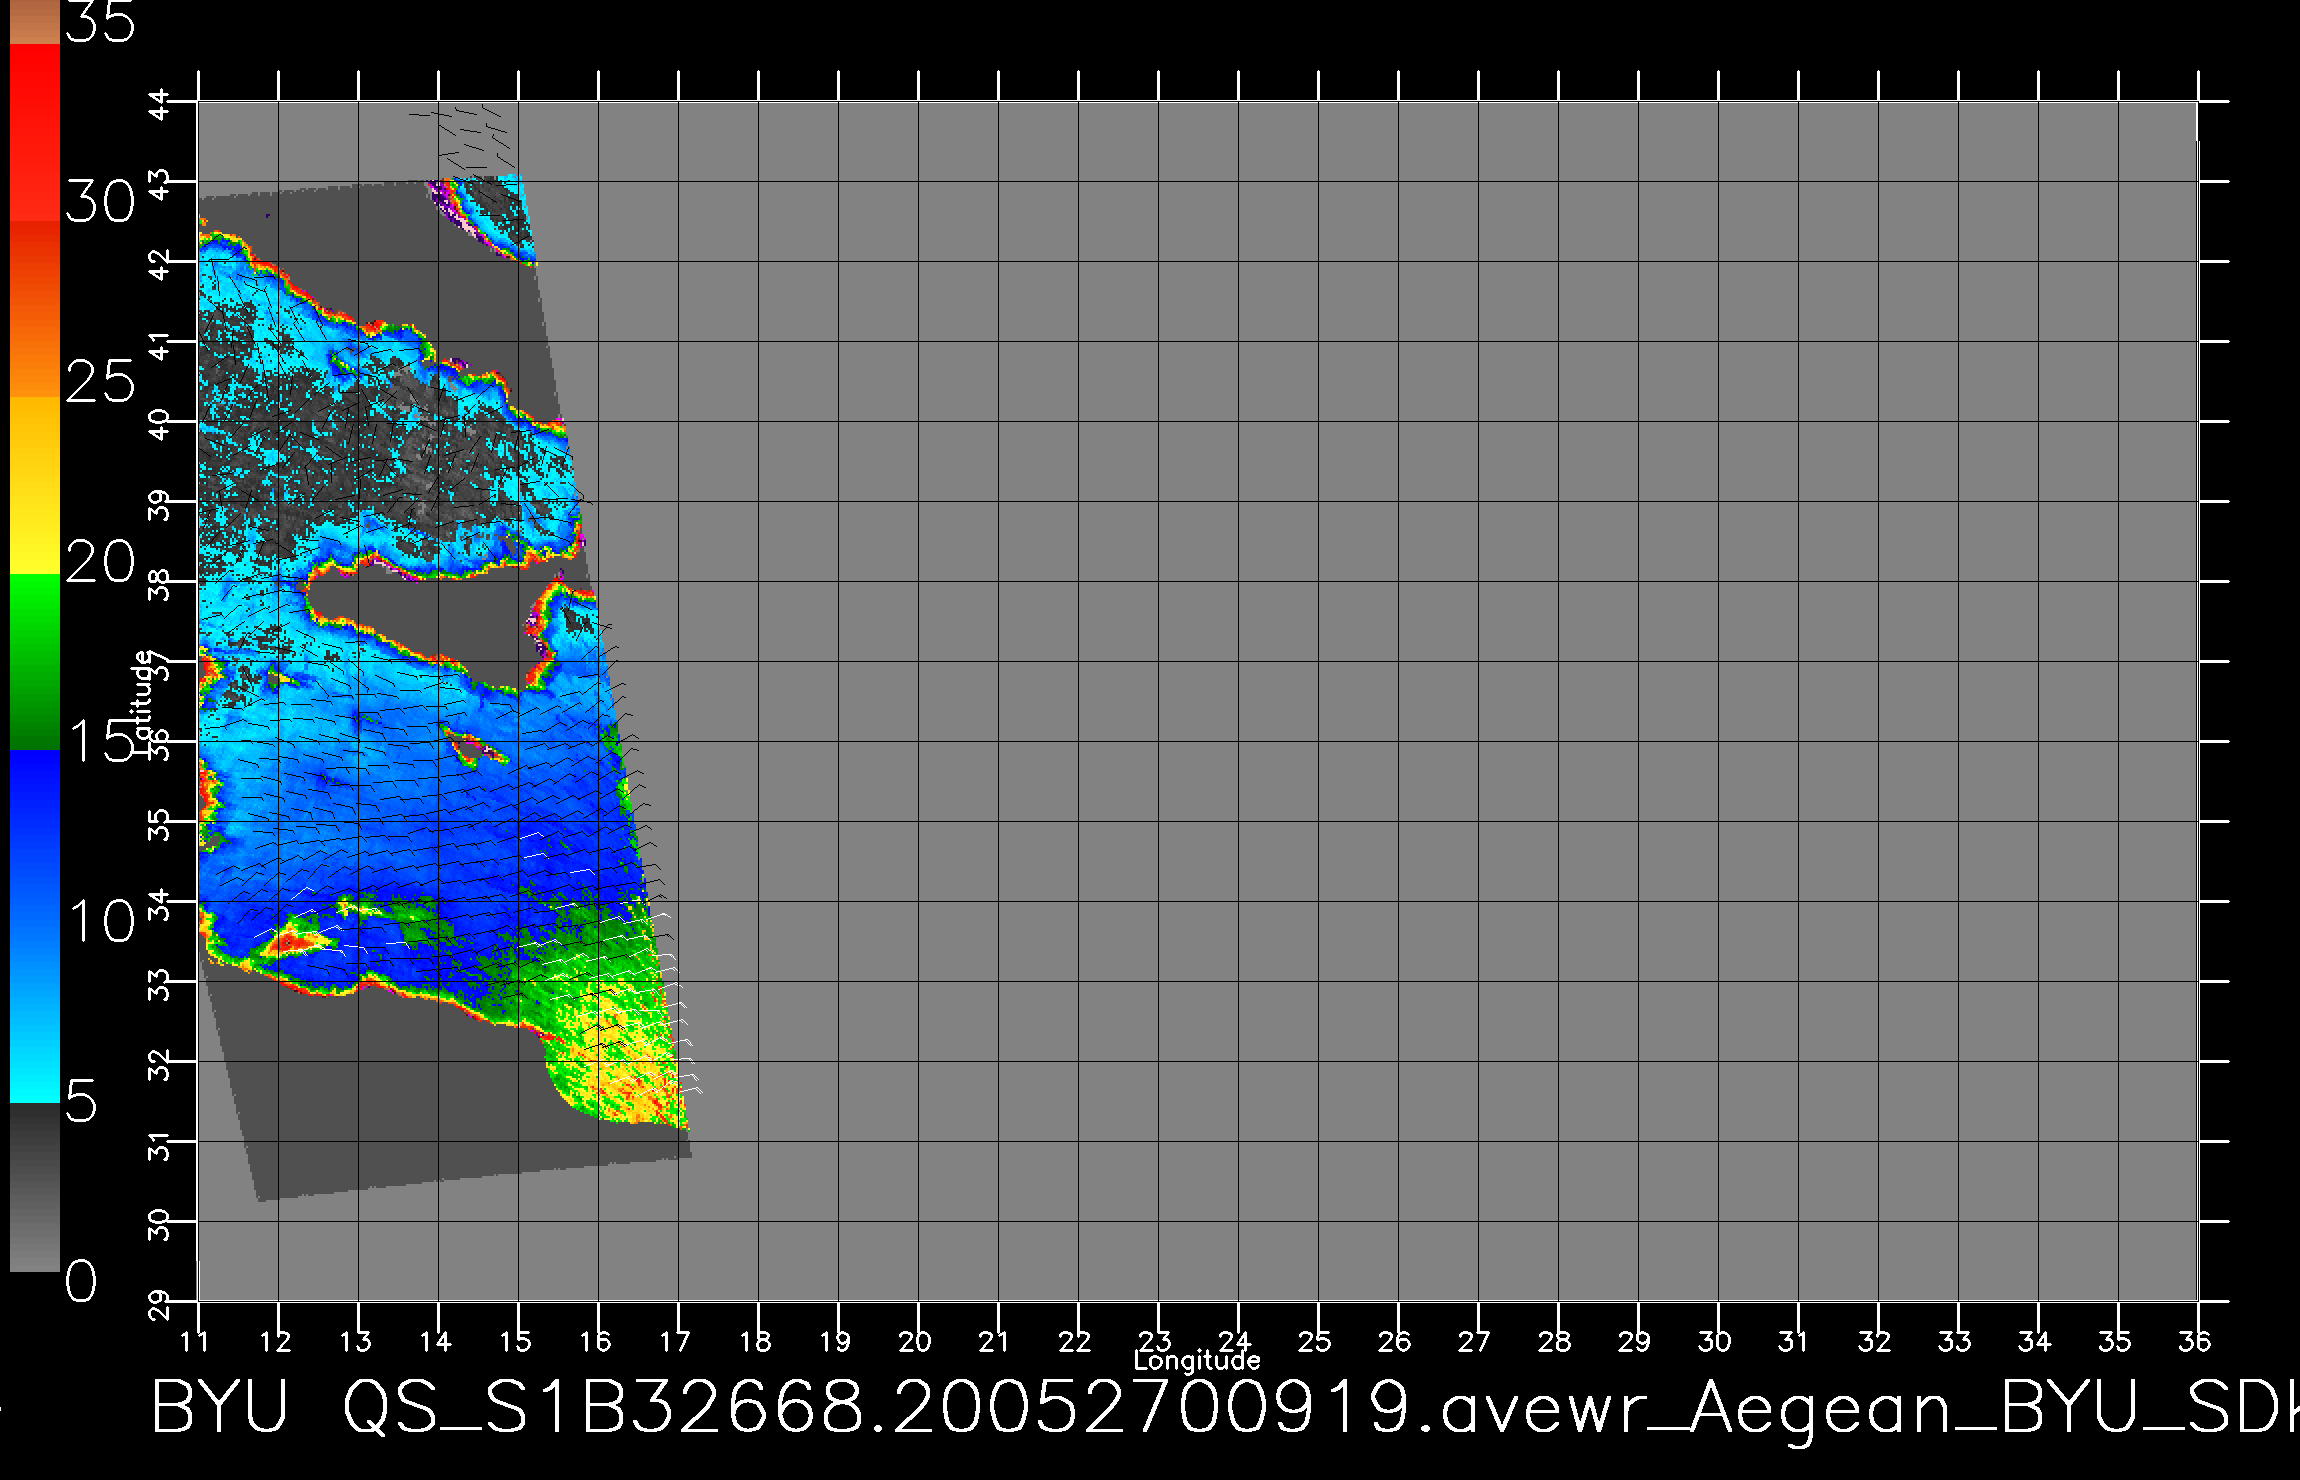Click longitude tick label 27
The width and height of the screenshot is (2300, 1480).
click(1475, 1341)
